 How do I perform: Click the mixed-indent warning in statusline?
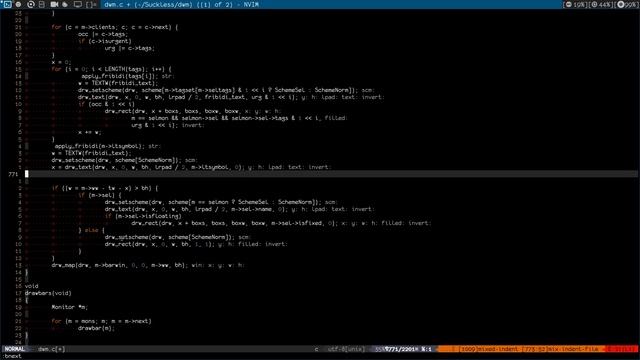(489, 349)
